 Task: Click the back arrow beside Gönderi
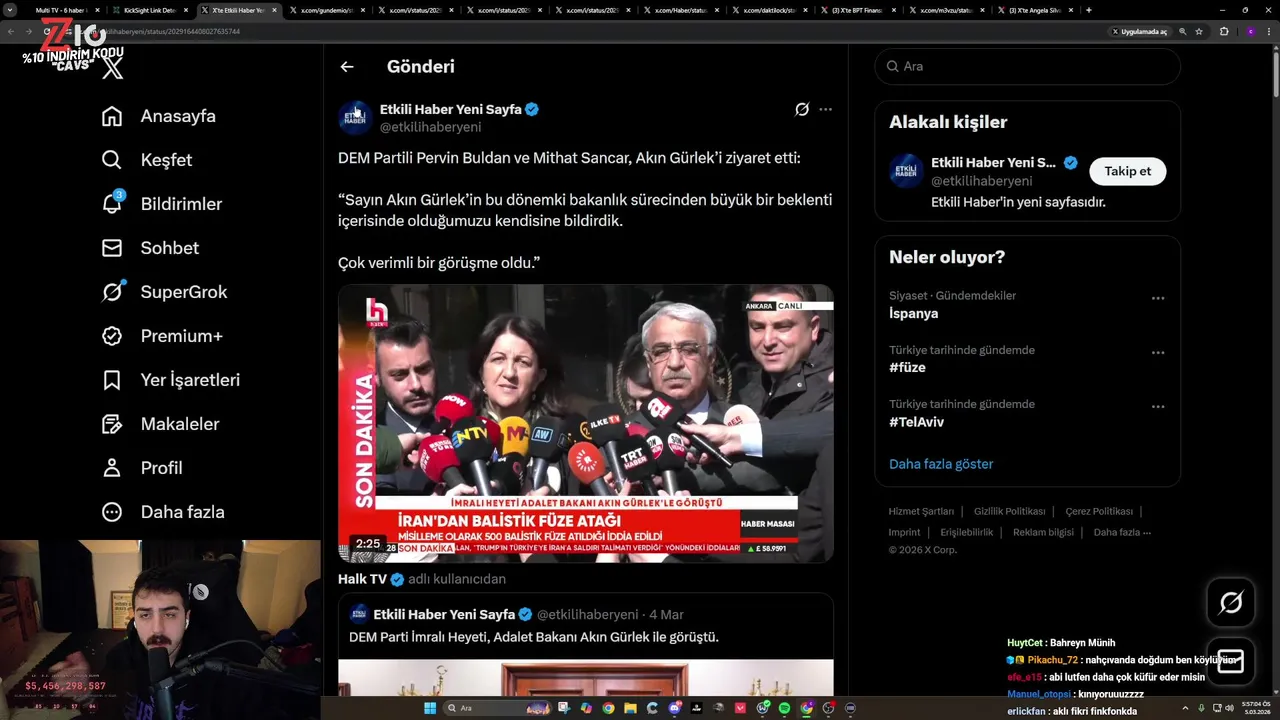pos(347,67)
